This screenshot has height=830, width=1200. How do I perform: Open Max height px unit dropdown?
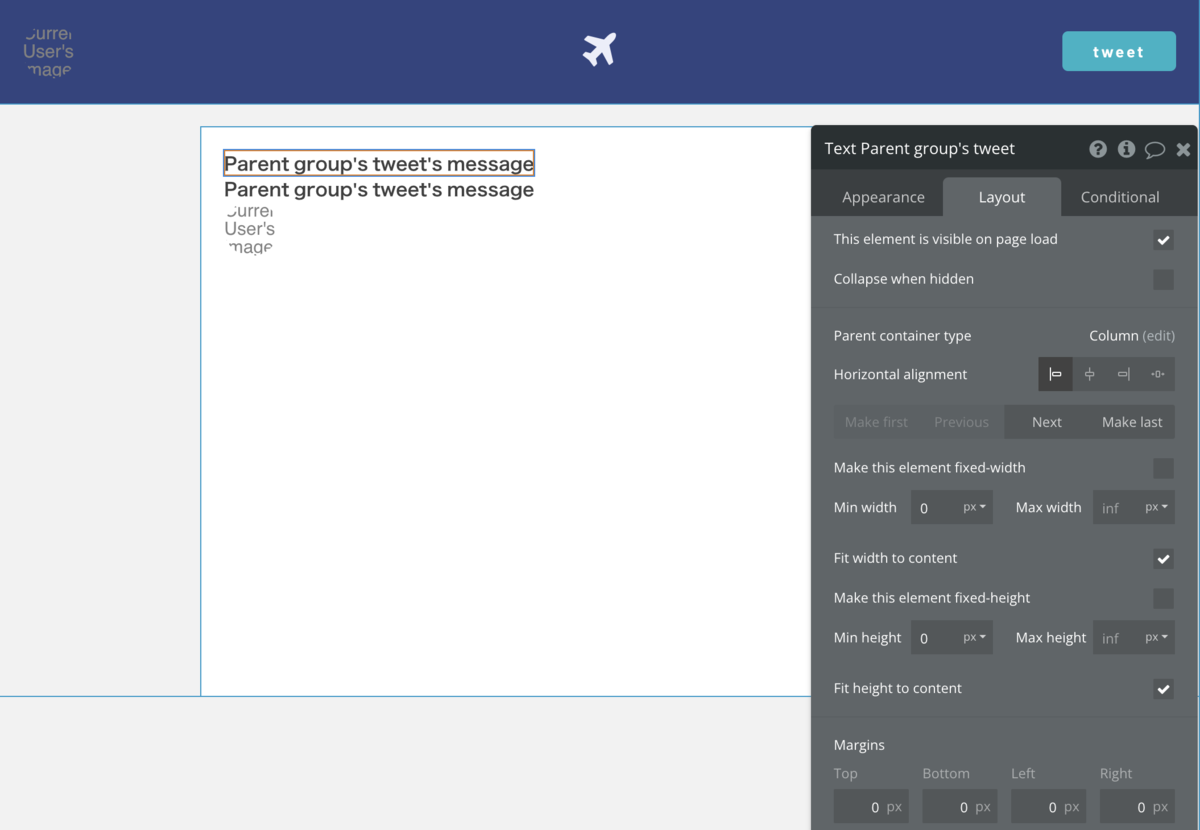click(x=1157, y=638)
